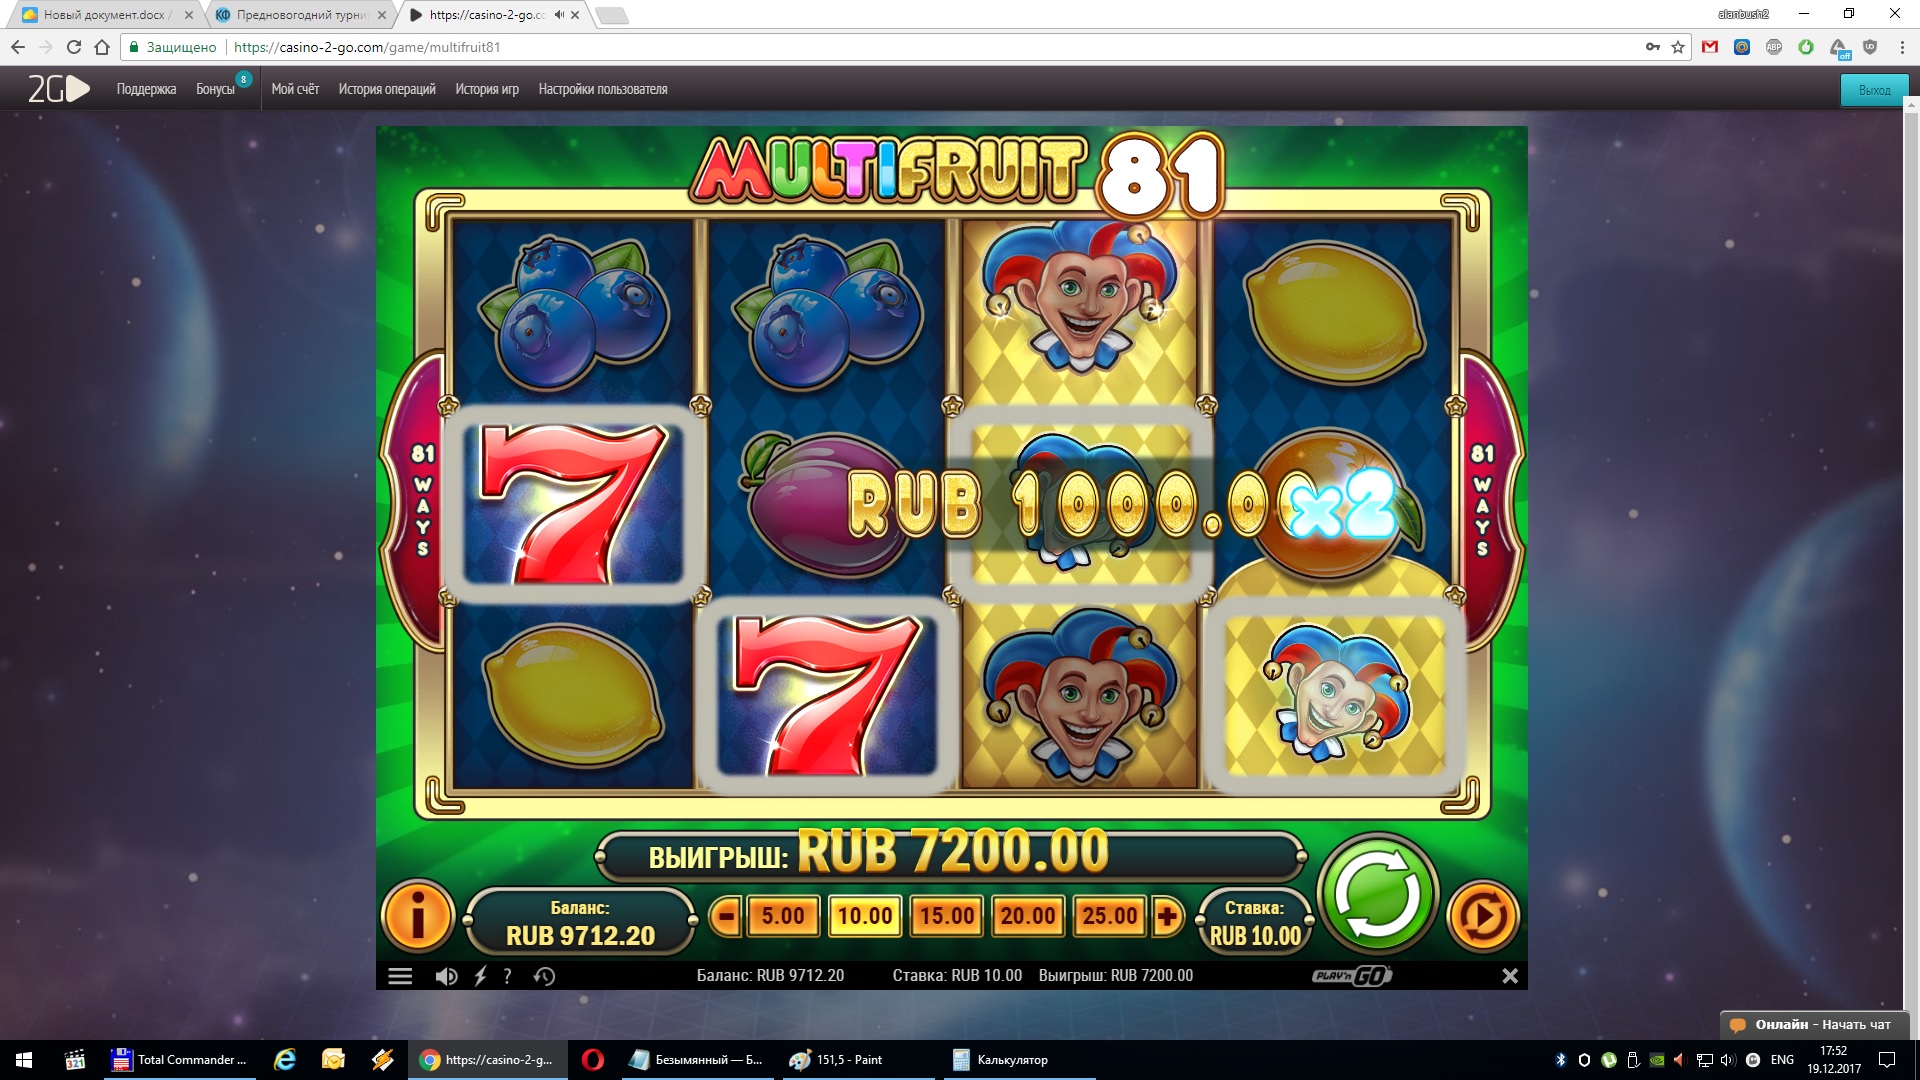Viewport: 1920px width, 1080px height.
Task: Open История игр menu item
Action: 487,89
